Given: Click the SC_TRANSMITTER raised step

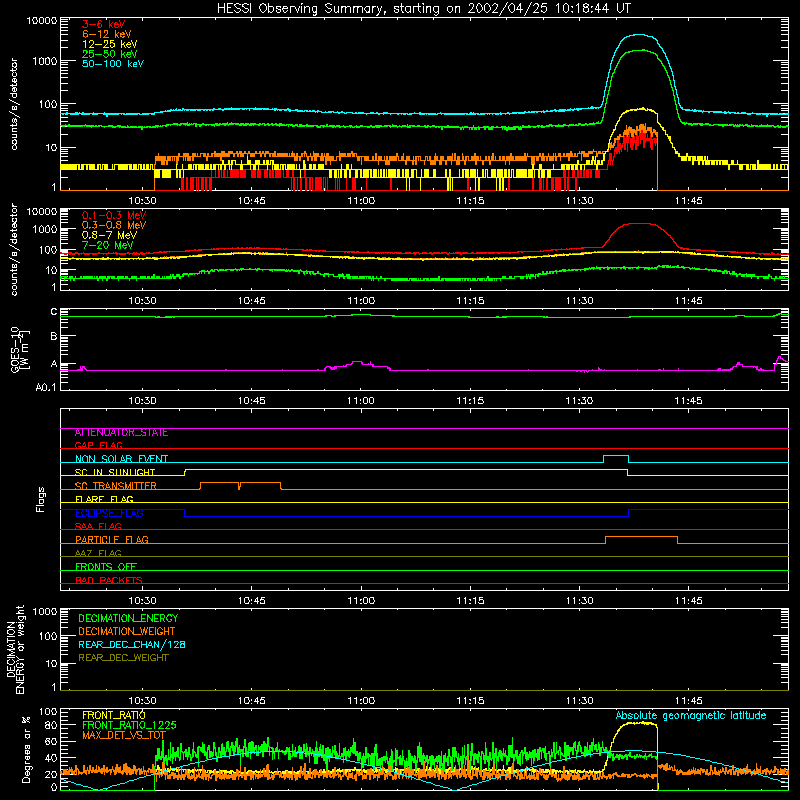Looking at the screenshot, I should pos(240,483).
